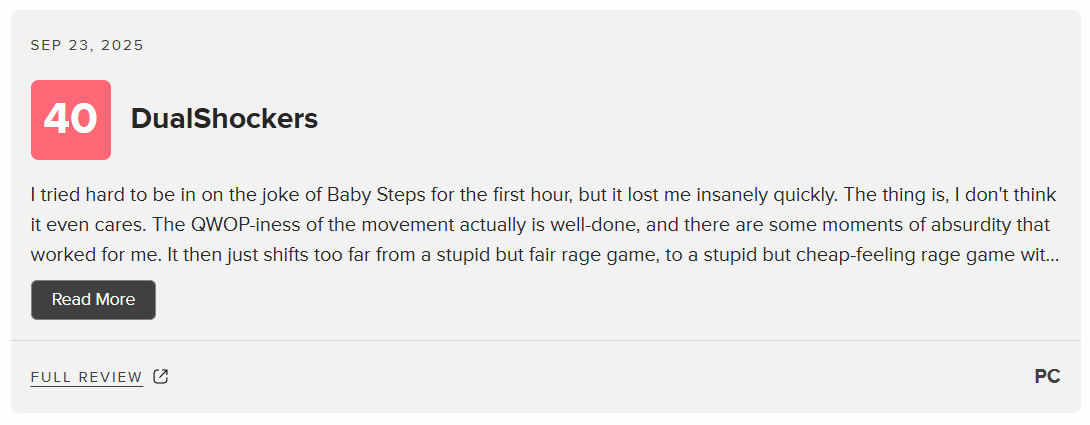
Task: Click the word 'More' on the dark button
Action: (115, 300)
